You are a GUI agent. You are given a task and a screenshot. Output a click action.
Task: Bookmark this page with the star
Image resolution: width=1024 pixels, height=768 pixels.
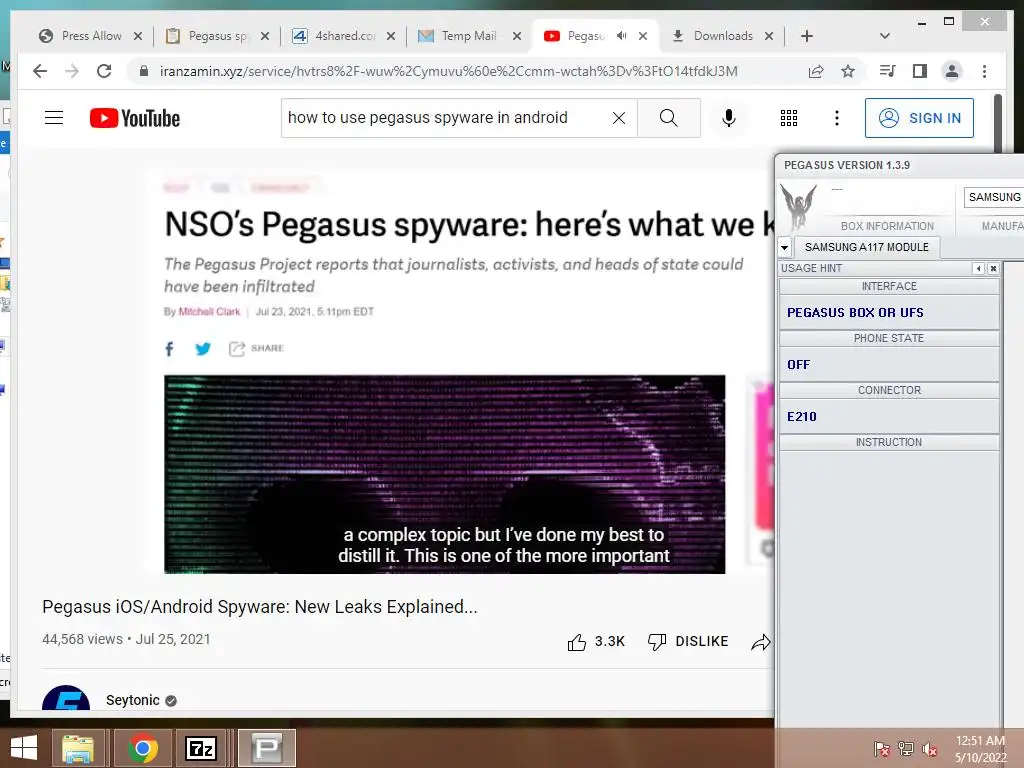coord(848,71)
